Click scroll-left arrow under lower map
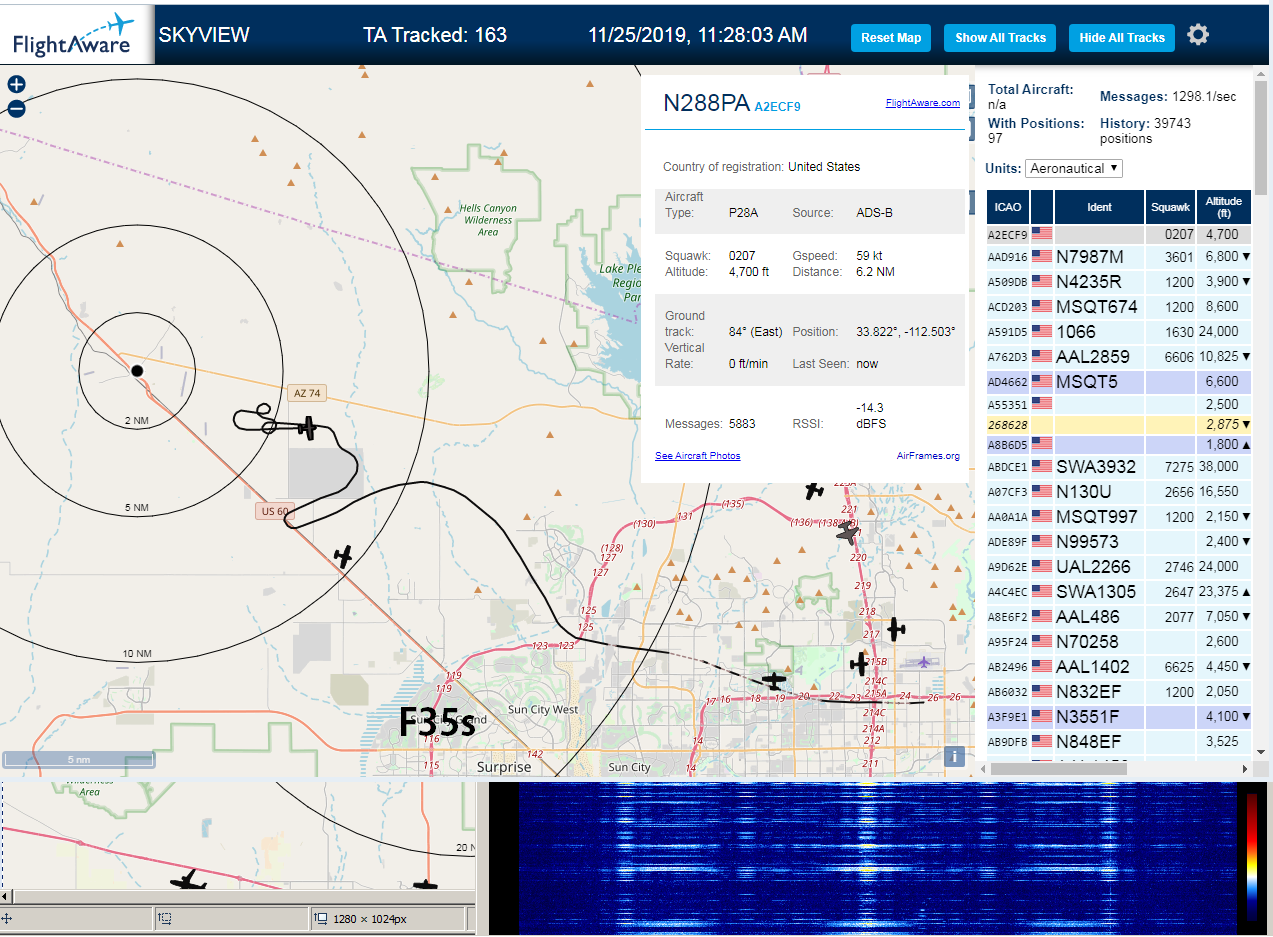This screenshot has height=937, width=1273. (x=6, y=897)
